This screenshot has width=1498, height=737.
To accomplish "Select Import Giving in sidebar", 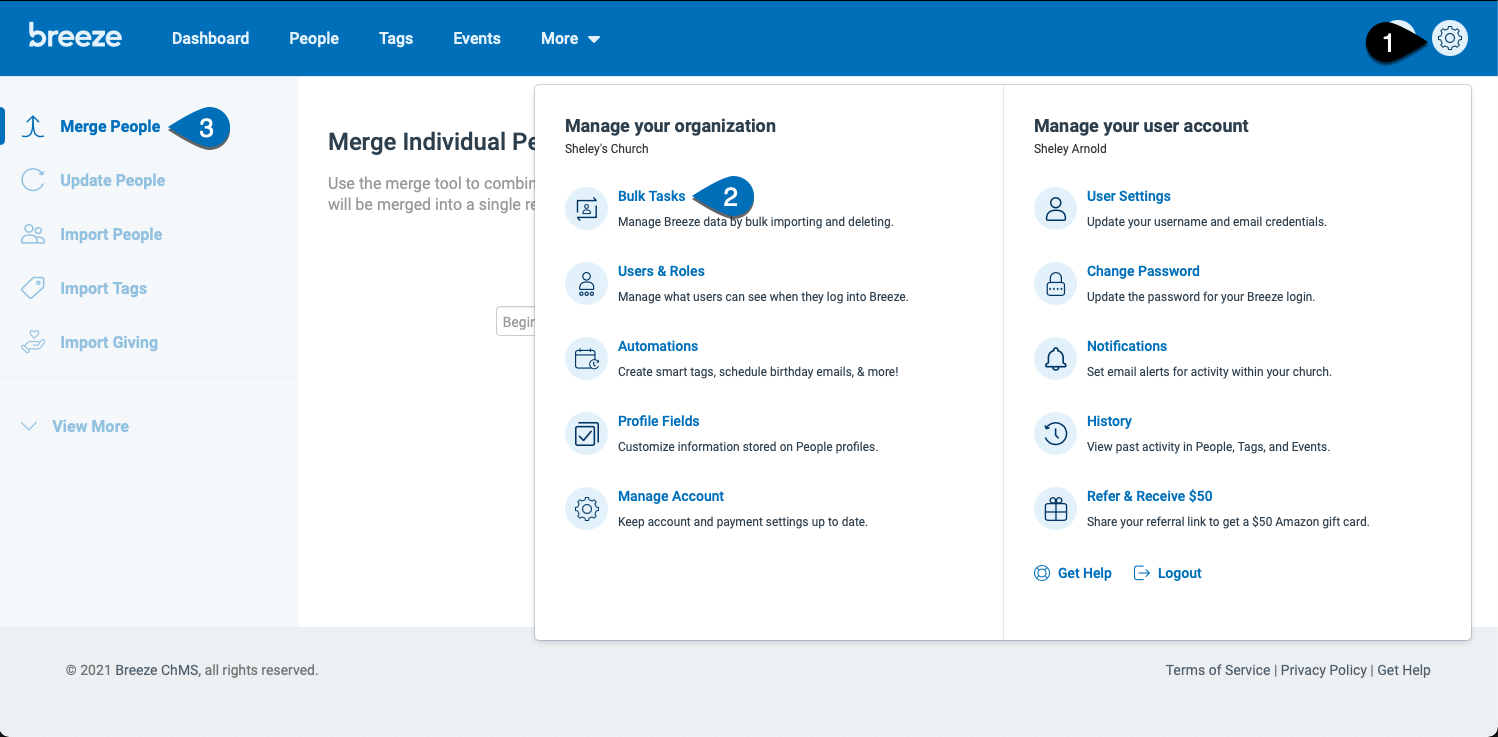I will pyautogui.click(x=109, y=342).
